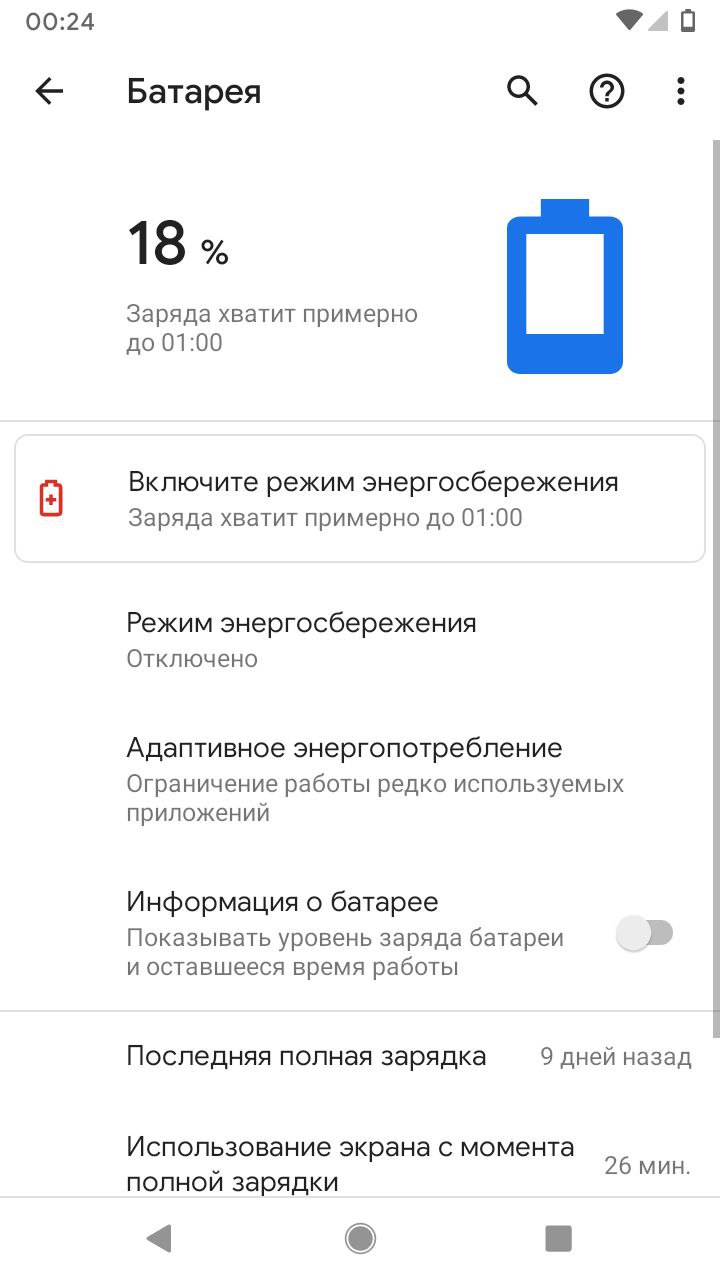
Task: Go back with the arrow icon
Action: click(49, 92)
